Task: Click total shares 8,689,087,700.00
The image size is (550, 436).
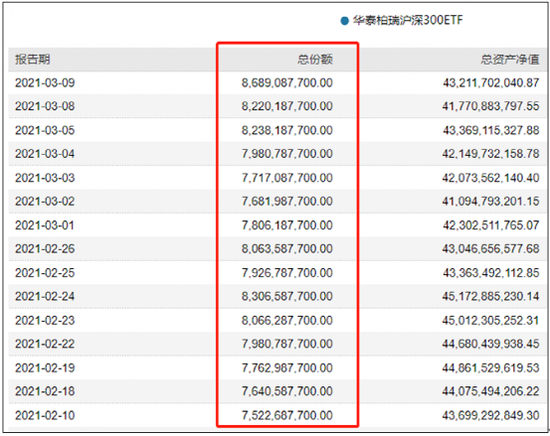Action: point(287,83)
